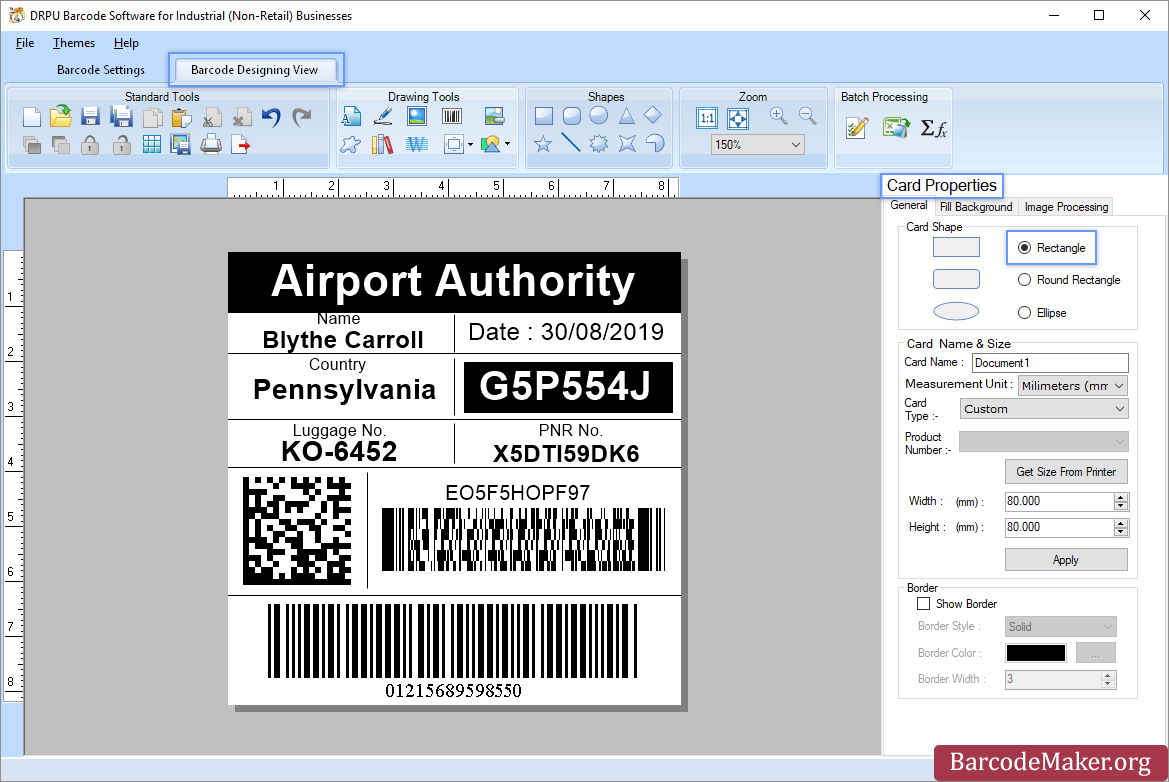Set zoom to actual size 1:1
The width and height of the screenshot is (1169, 782).
click(x=707, y=118)
